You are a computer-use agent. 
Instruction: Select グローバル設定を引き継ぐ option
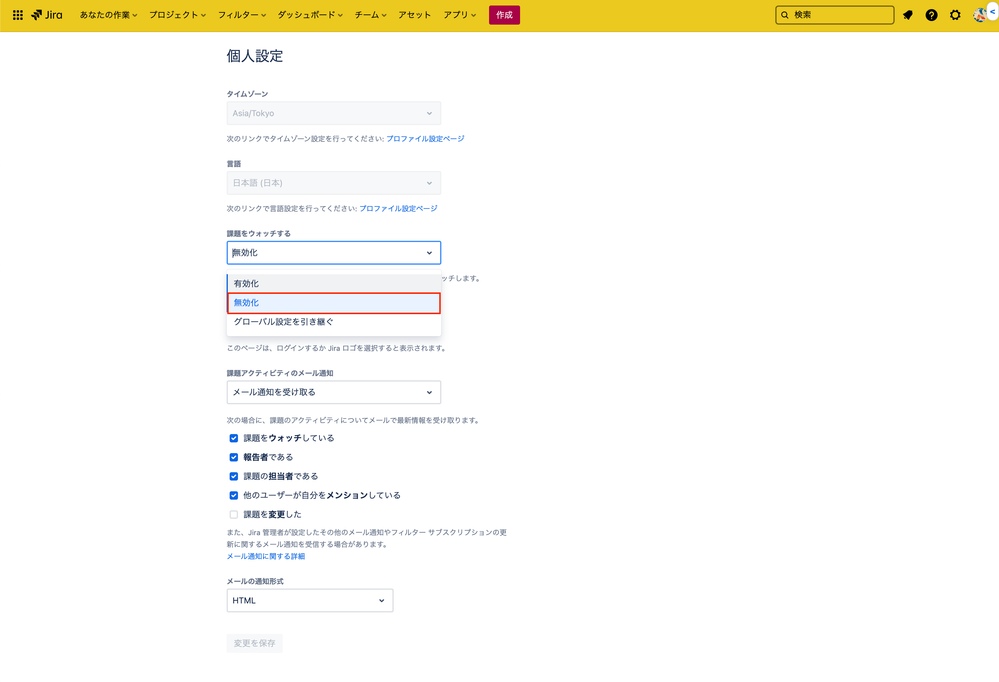point(334,322)
